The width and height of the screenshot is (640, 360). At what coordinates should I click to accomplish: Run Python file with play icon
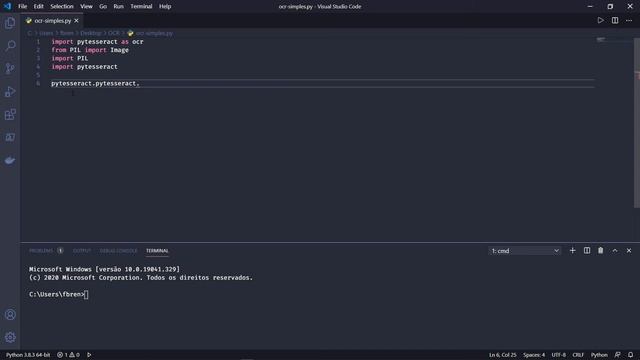[600, 20]
